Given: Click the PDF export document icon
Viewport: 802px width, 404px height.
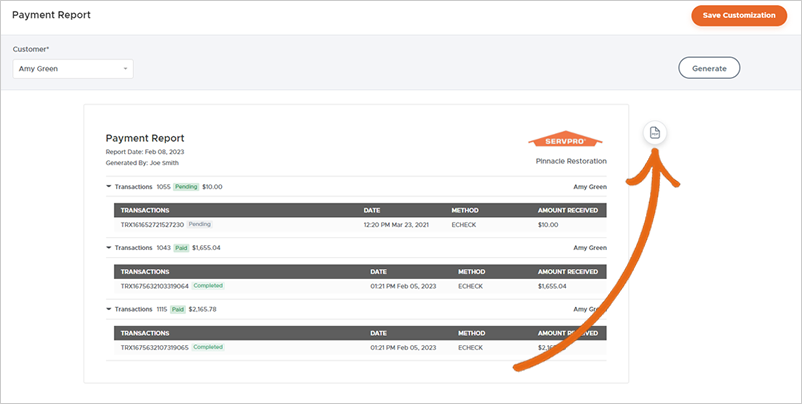Looking at the screenshot, I should point(654,133).
